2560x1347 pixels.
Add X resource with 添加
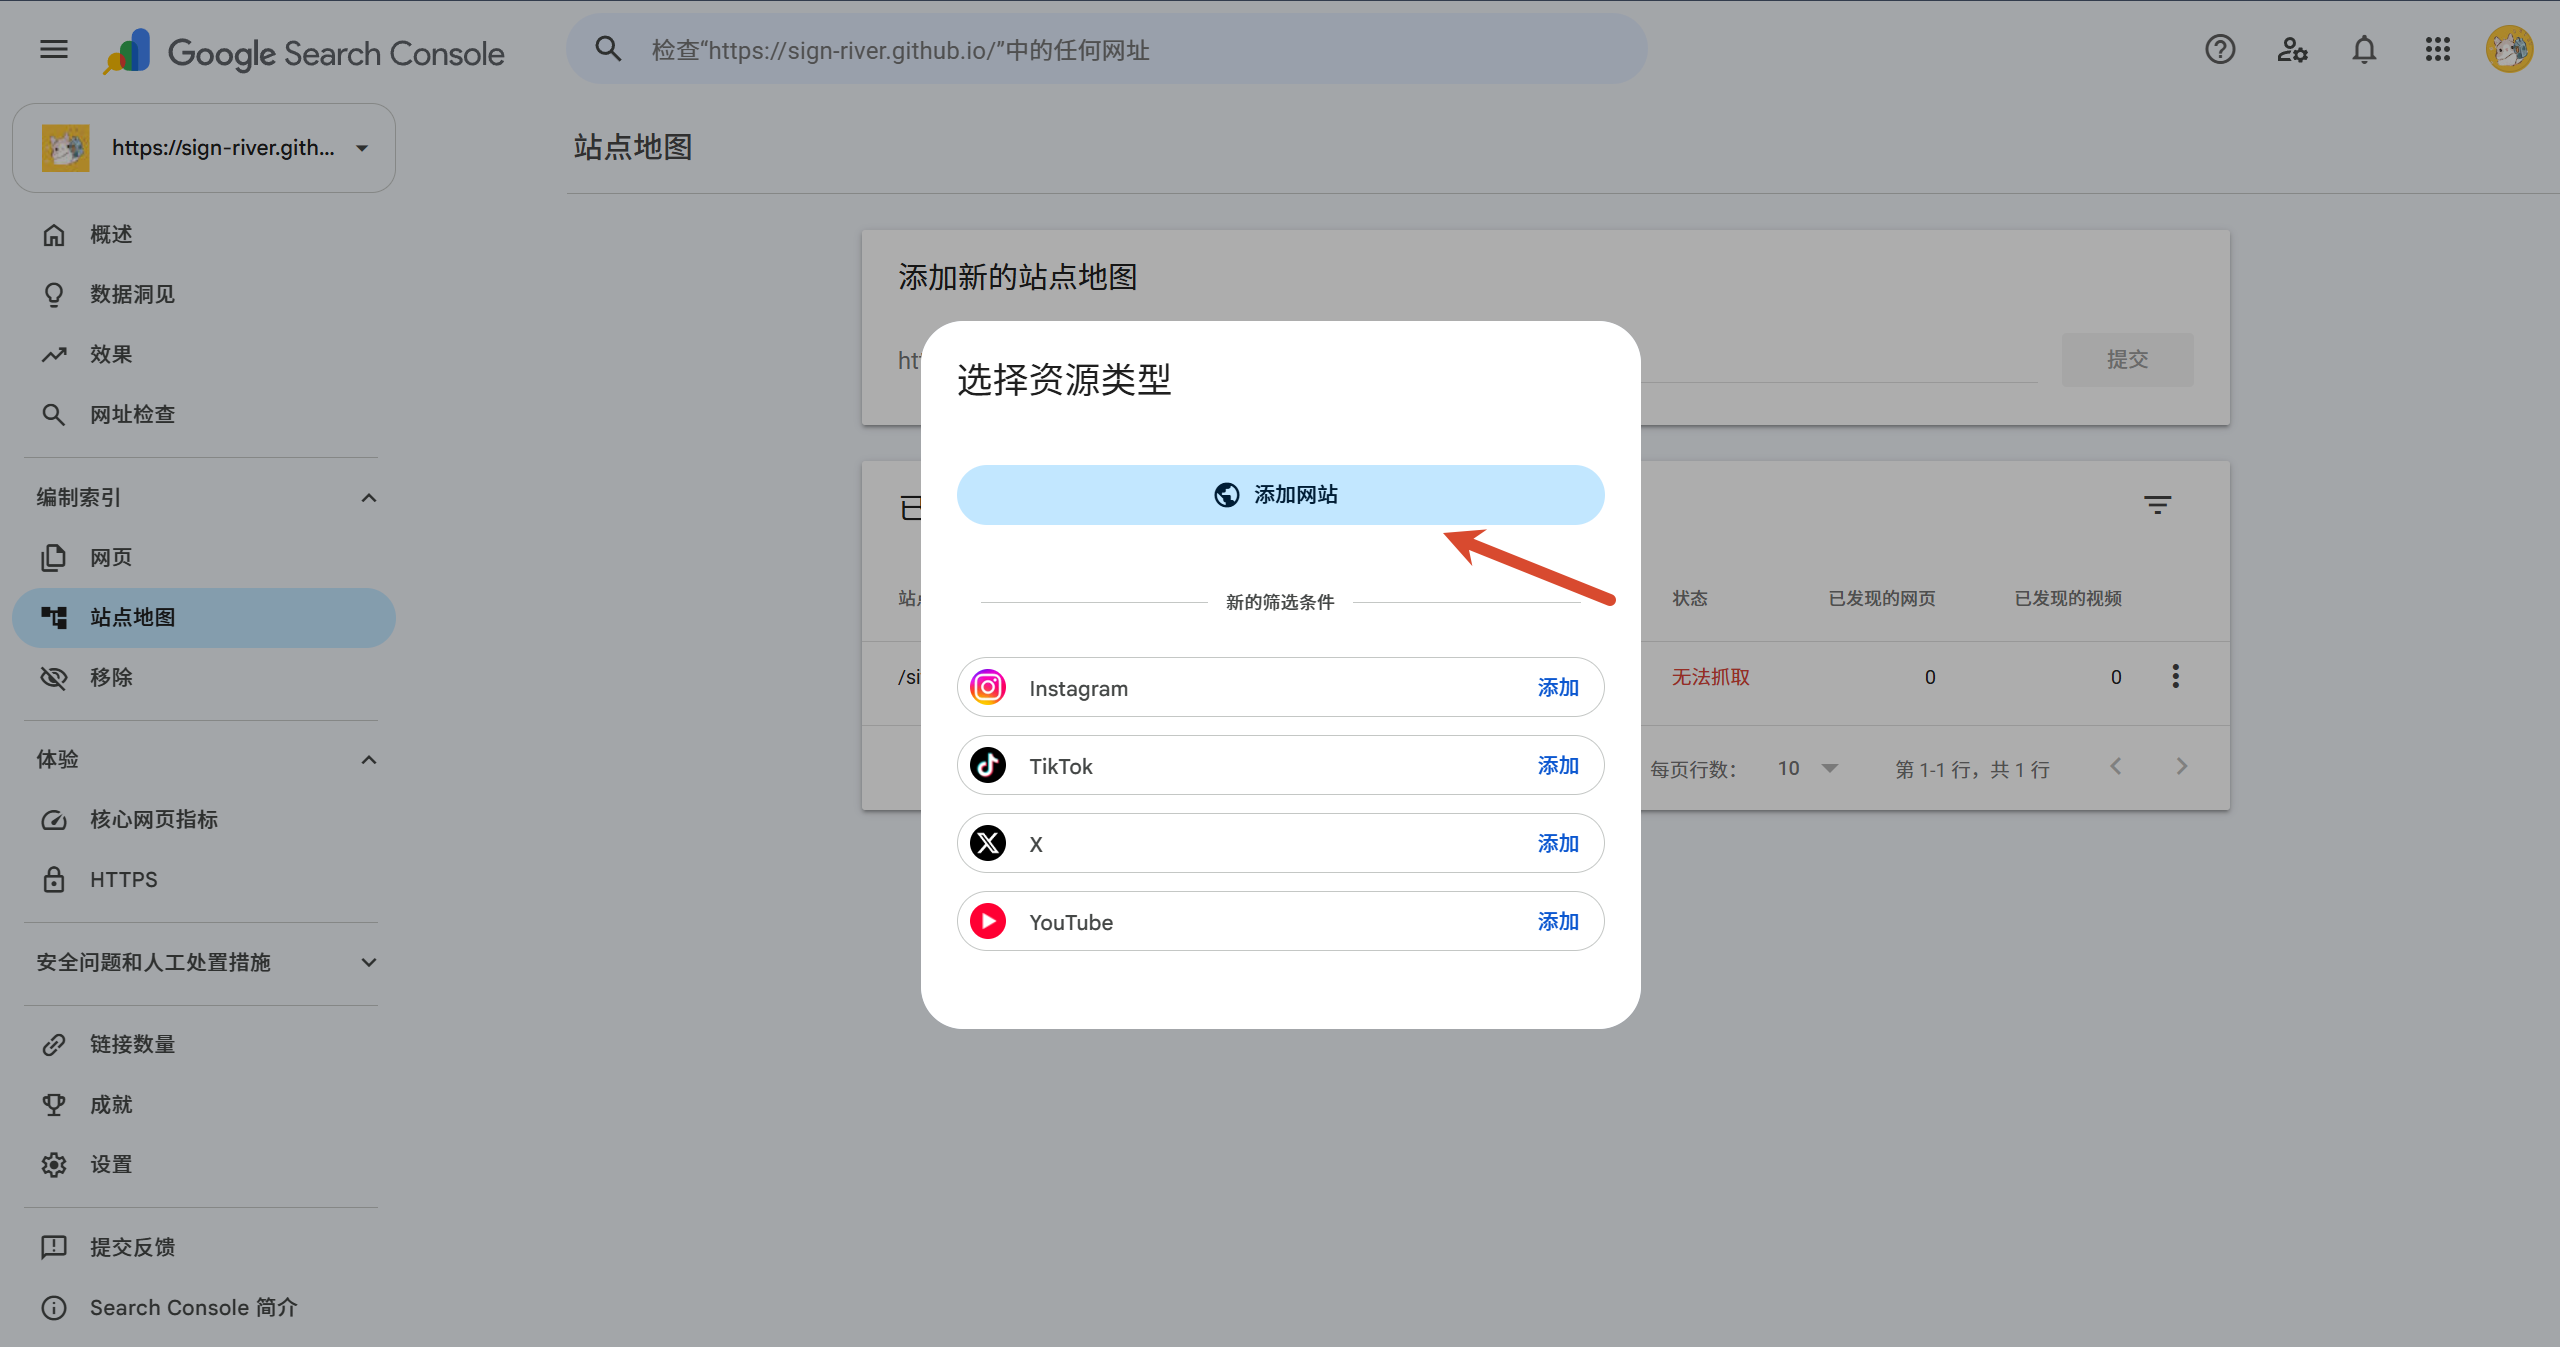coord(1558,844)
